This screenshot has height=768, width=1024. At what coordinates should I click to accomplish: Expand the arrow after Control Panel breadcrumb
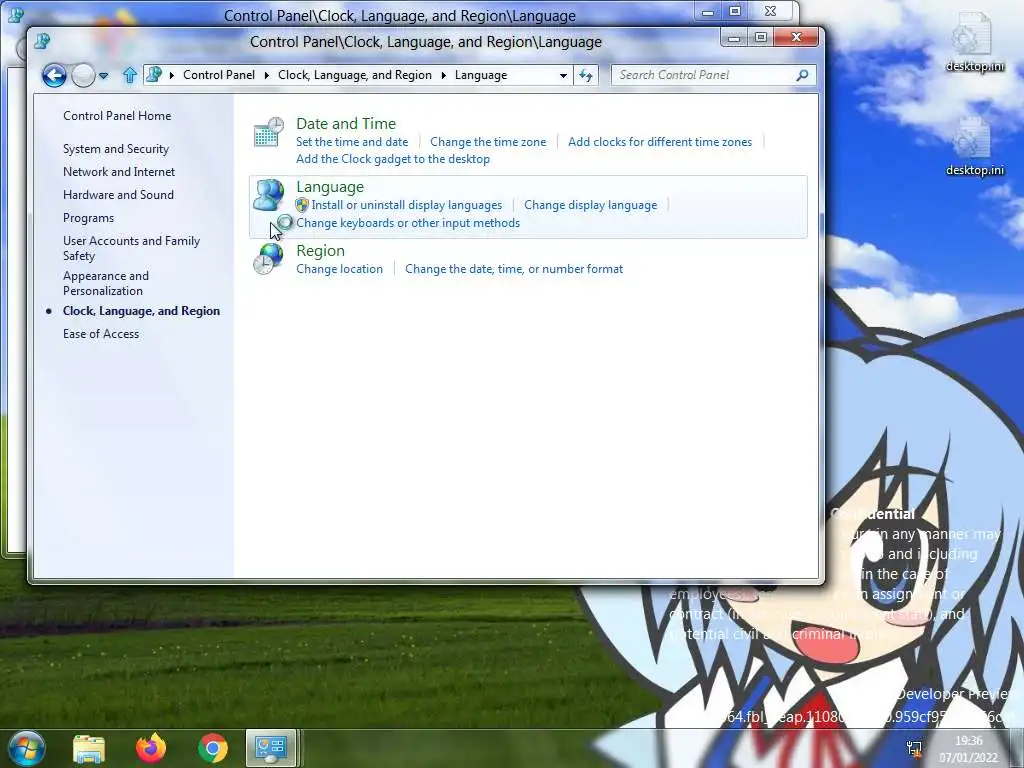pyautogui.click(x=266, y=75)
